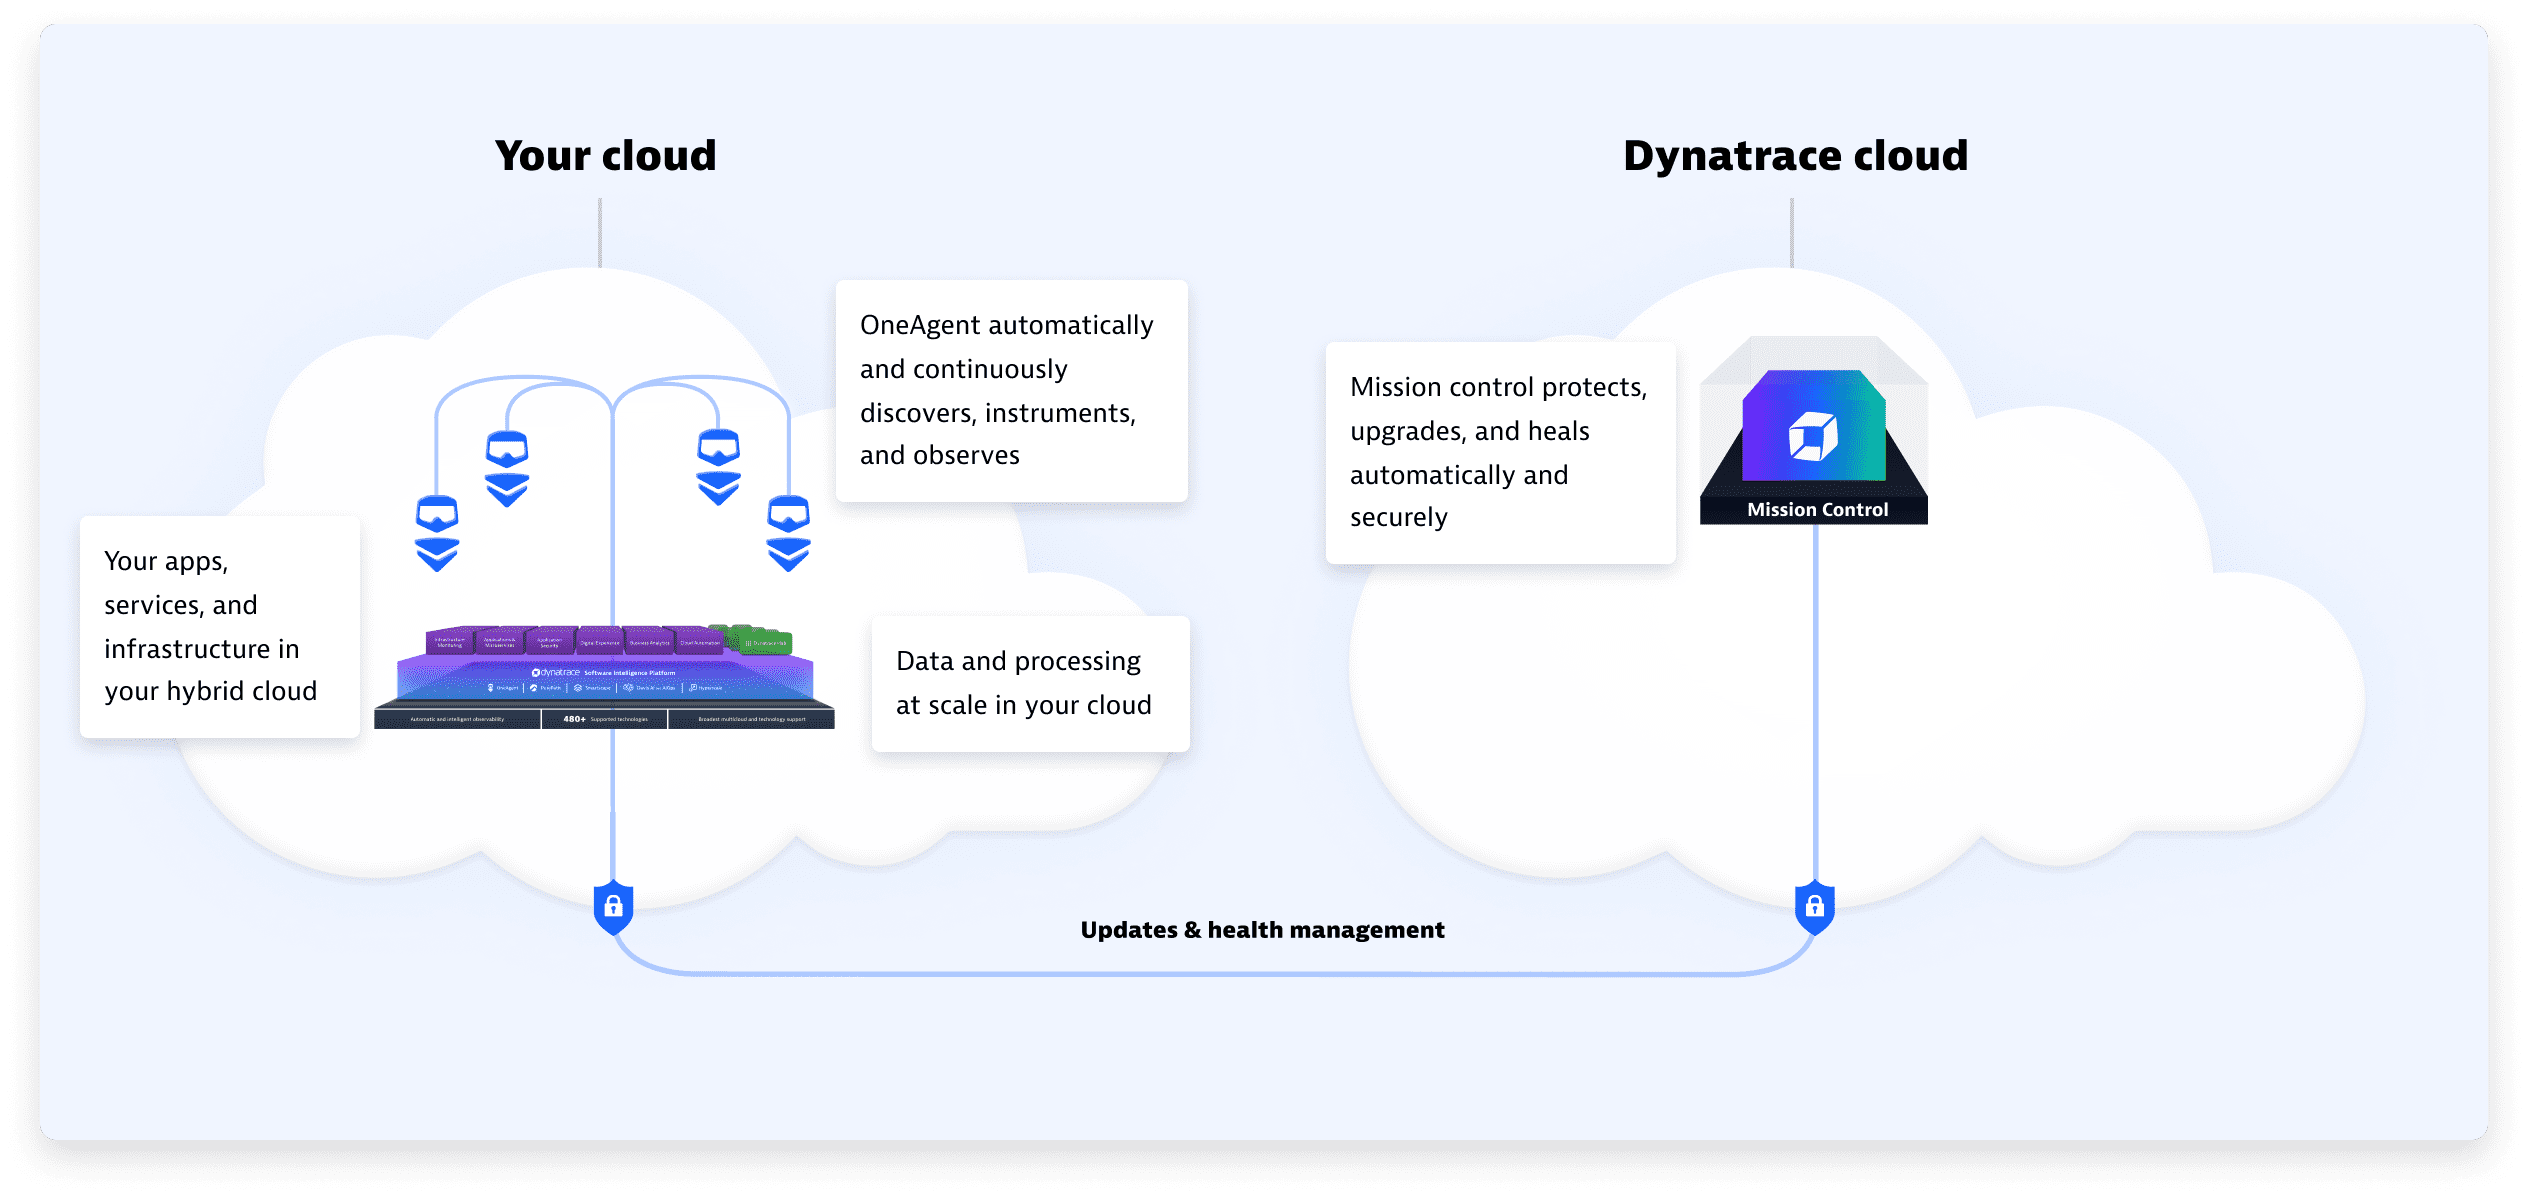This screenshot has height=1196, width=2528.
Task: Click 'OneAgent automatically and continuously discovers' card
Action: pyautogui.click(x=1011, y=391)
